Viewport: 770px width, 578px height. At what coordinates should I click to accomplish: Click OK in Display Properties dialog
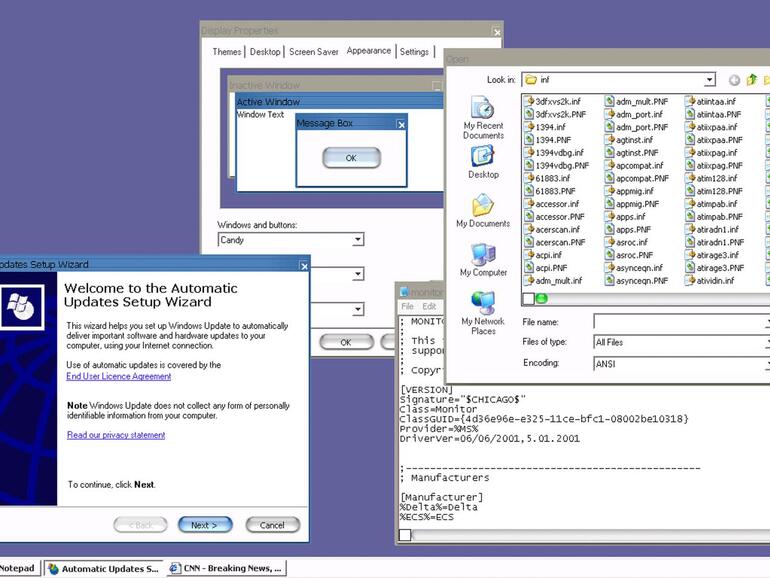(346, 342)
